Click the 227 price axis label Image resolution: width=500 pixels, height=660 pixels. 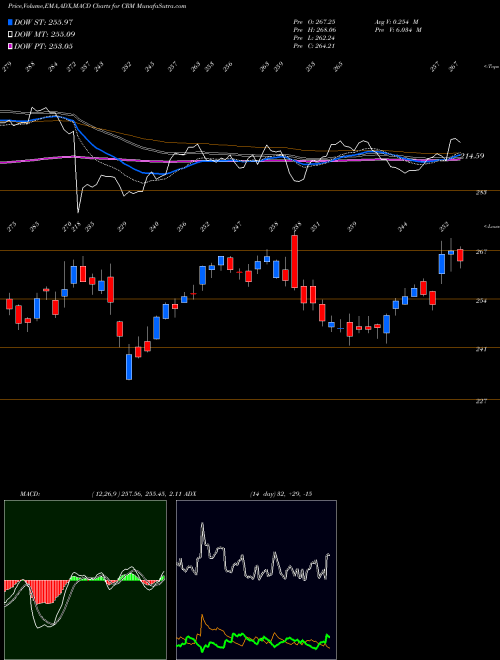[x=481, y=401]
